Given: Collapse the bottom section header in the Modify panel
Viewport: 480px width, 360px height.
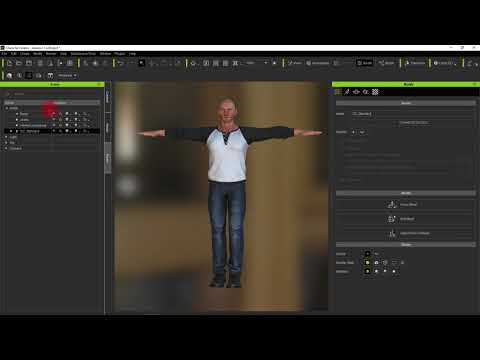Looking at the screenshot, I should click(406, 245).
